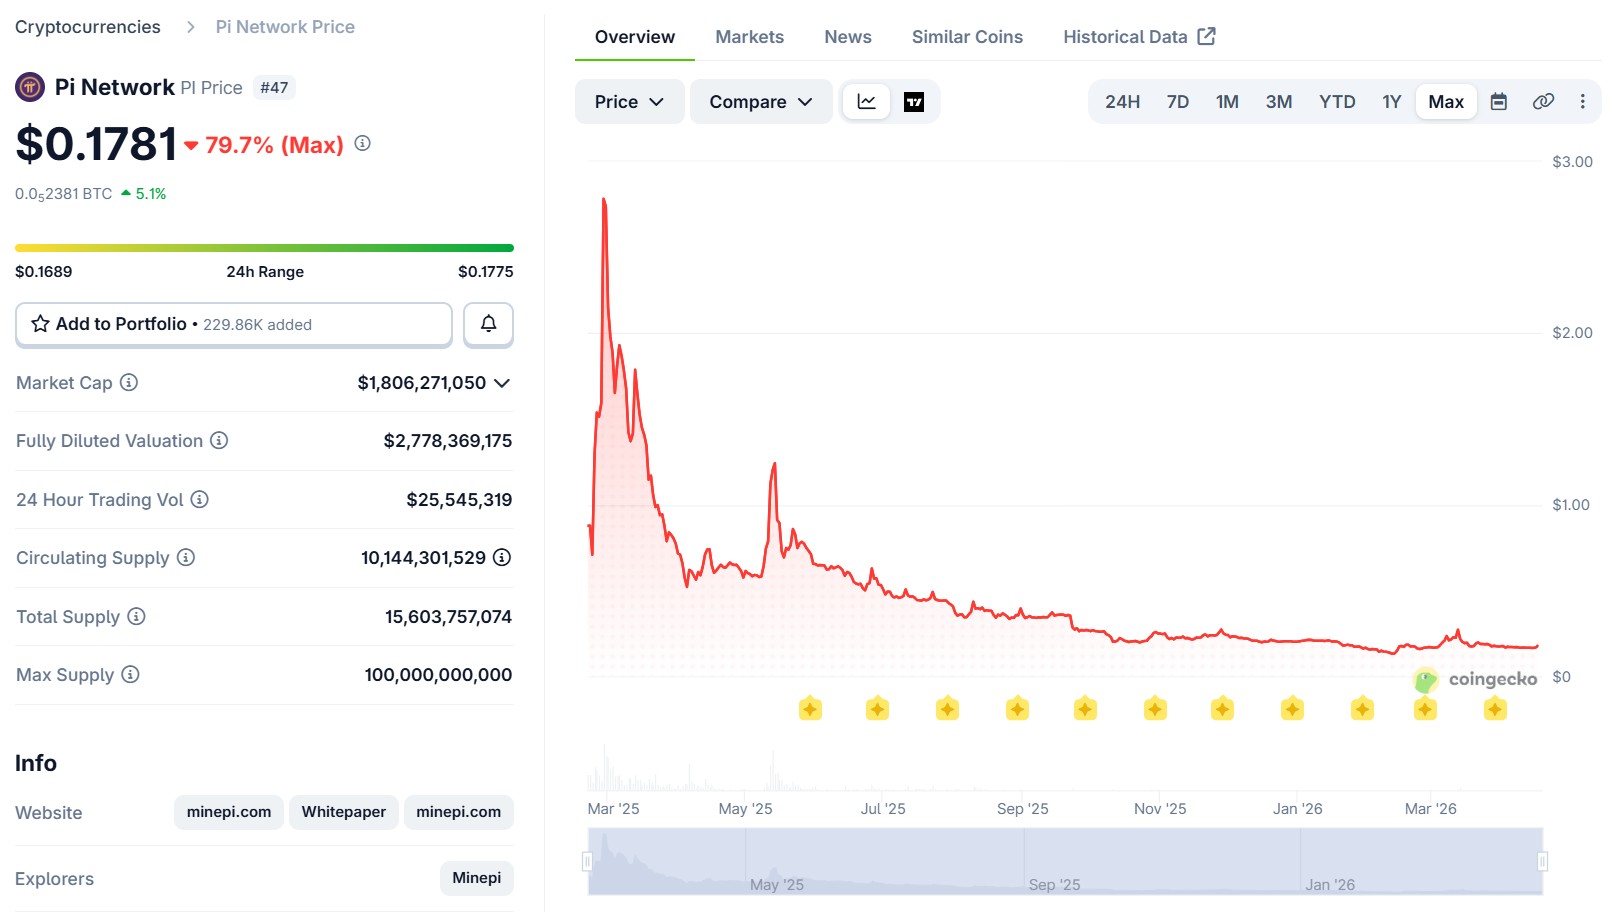Click the price alert bell icon
1622x912 pixels.
pyautogui.click(x=488, y=324)
